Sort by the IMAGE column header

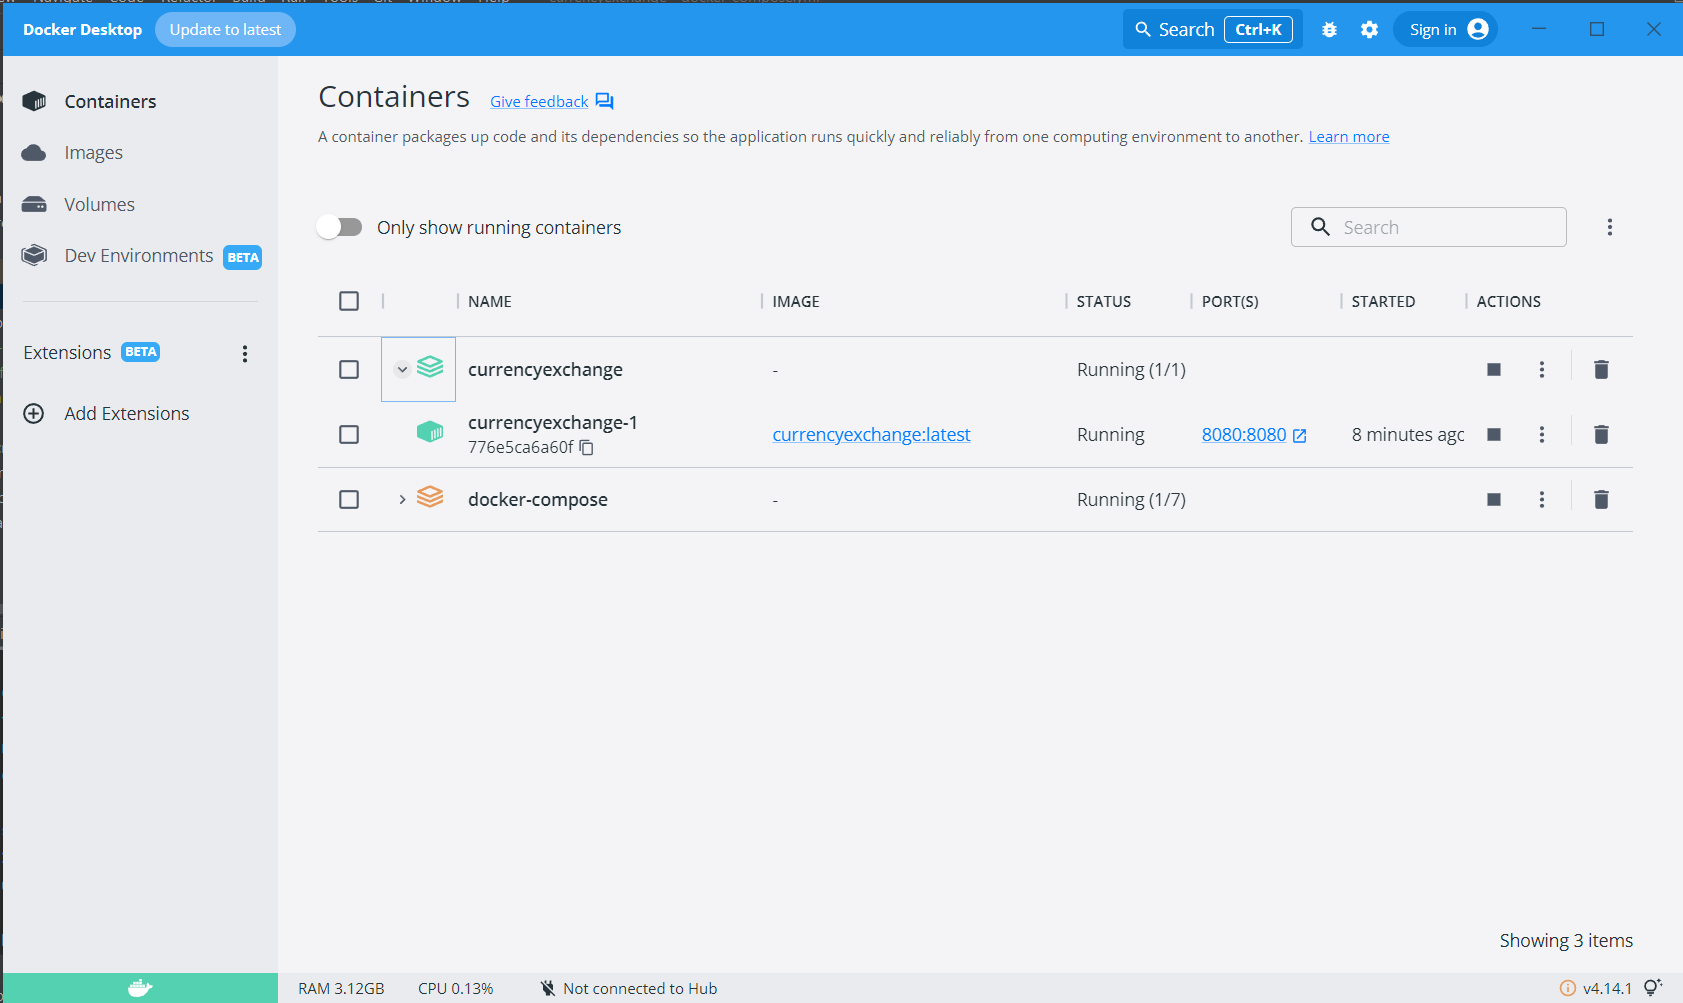pos(796,301)
